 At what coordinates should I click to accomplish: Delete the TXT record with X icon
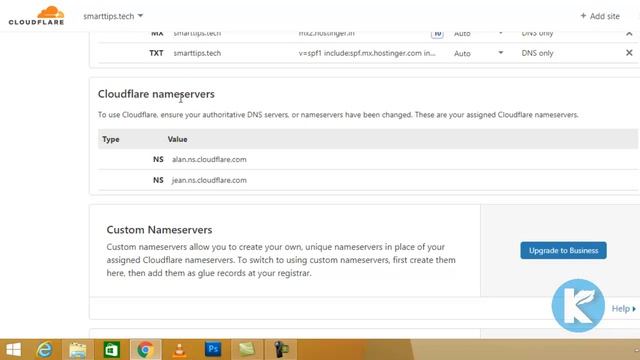coord(629,53)
